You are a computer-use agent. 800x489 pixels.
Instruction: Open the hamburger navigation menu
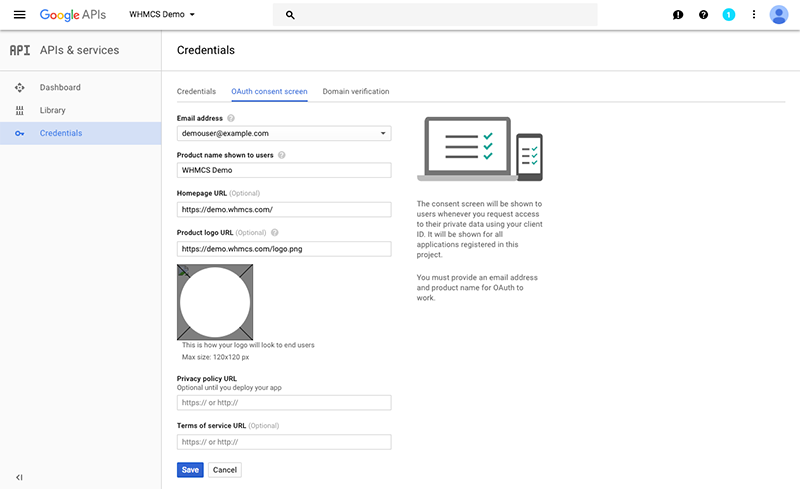point(19,15)
